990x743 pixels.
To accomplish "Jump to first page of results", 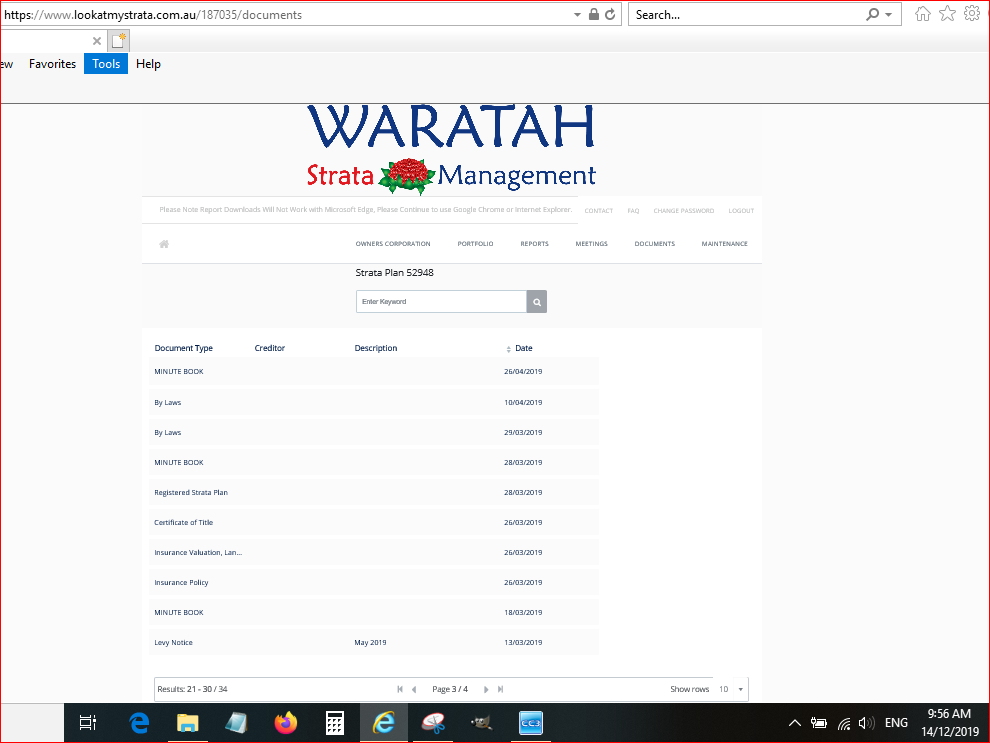I will pyautogui.click(x=400, y=689).
